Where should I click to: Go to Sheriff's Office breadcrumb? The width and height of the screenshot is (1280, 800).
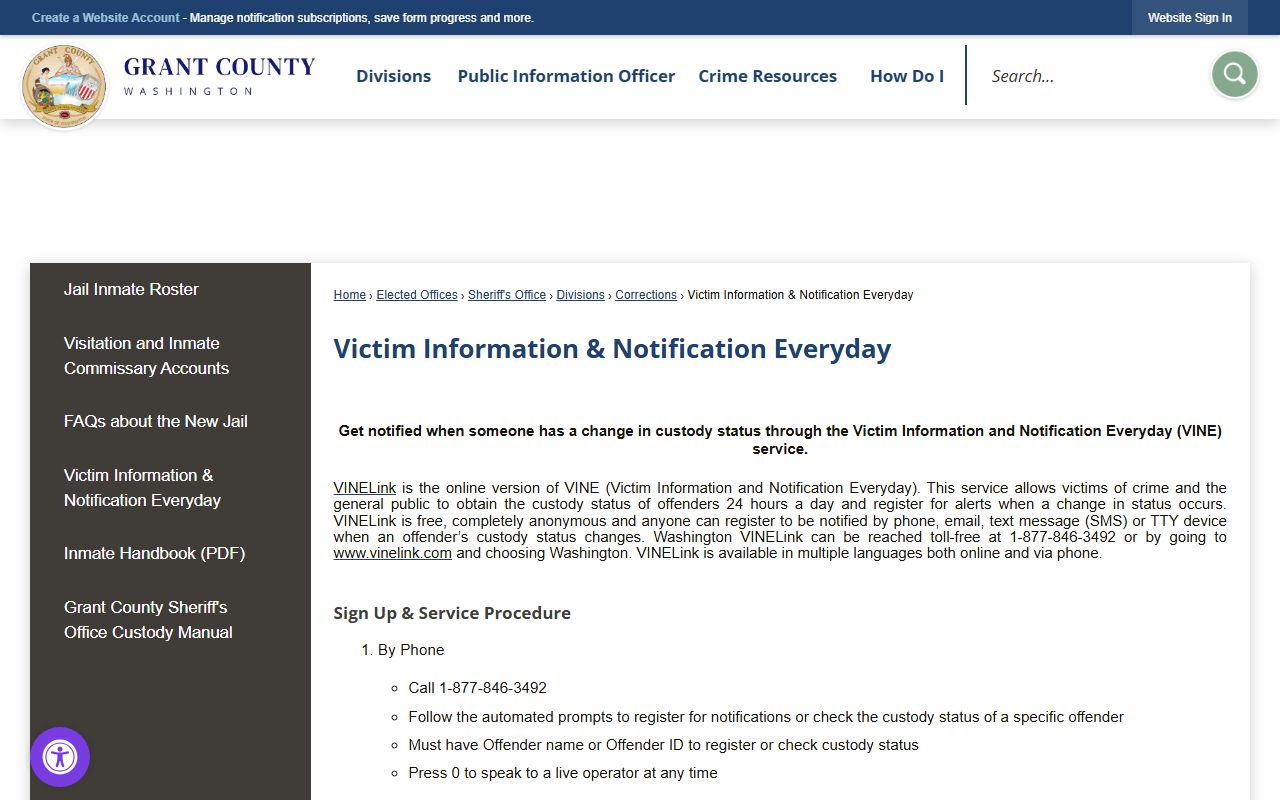507,295
